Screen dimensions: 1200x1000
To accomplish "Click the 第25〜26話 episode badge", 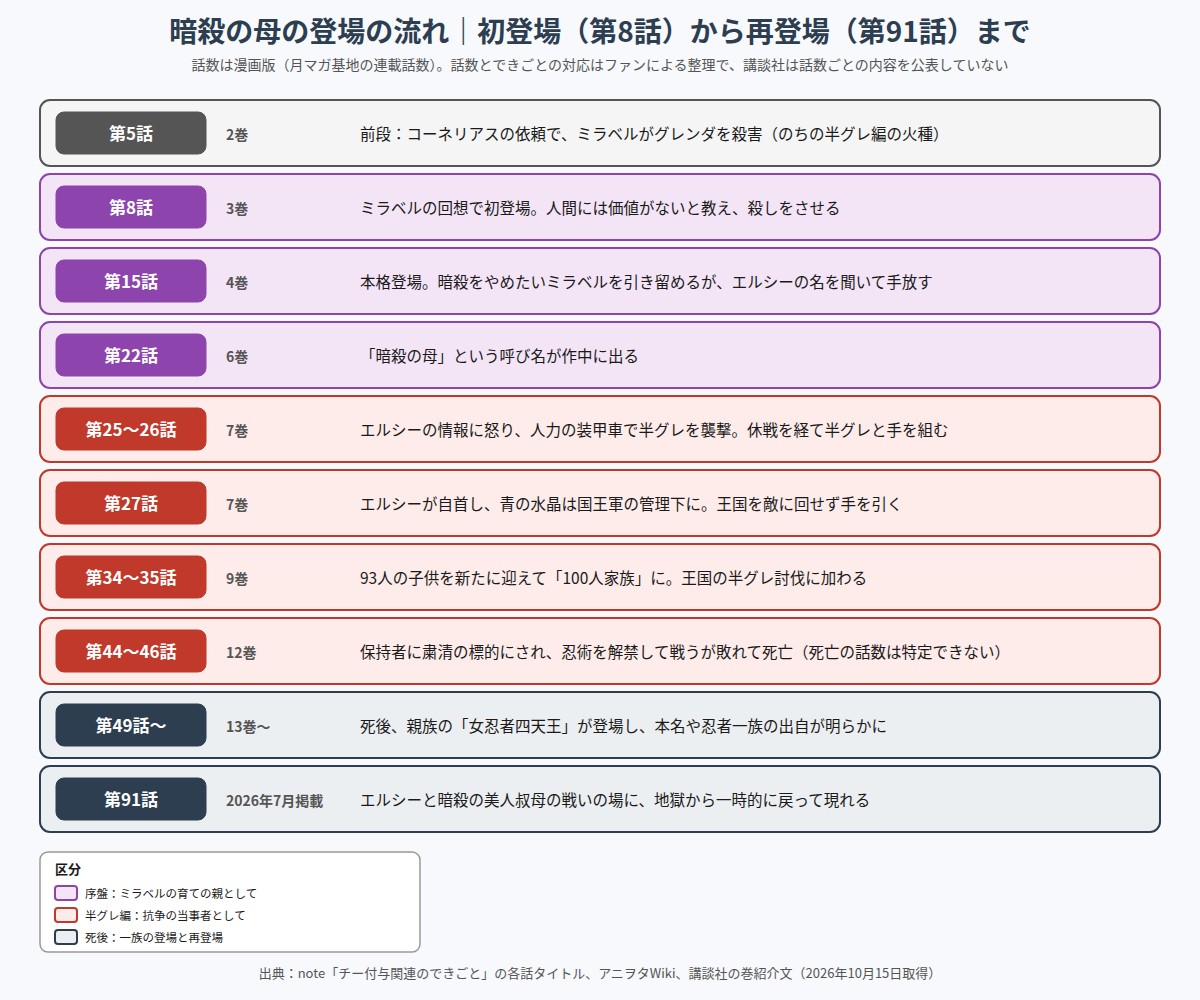I will point(131,429).
